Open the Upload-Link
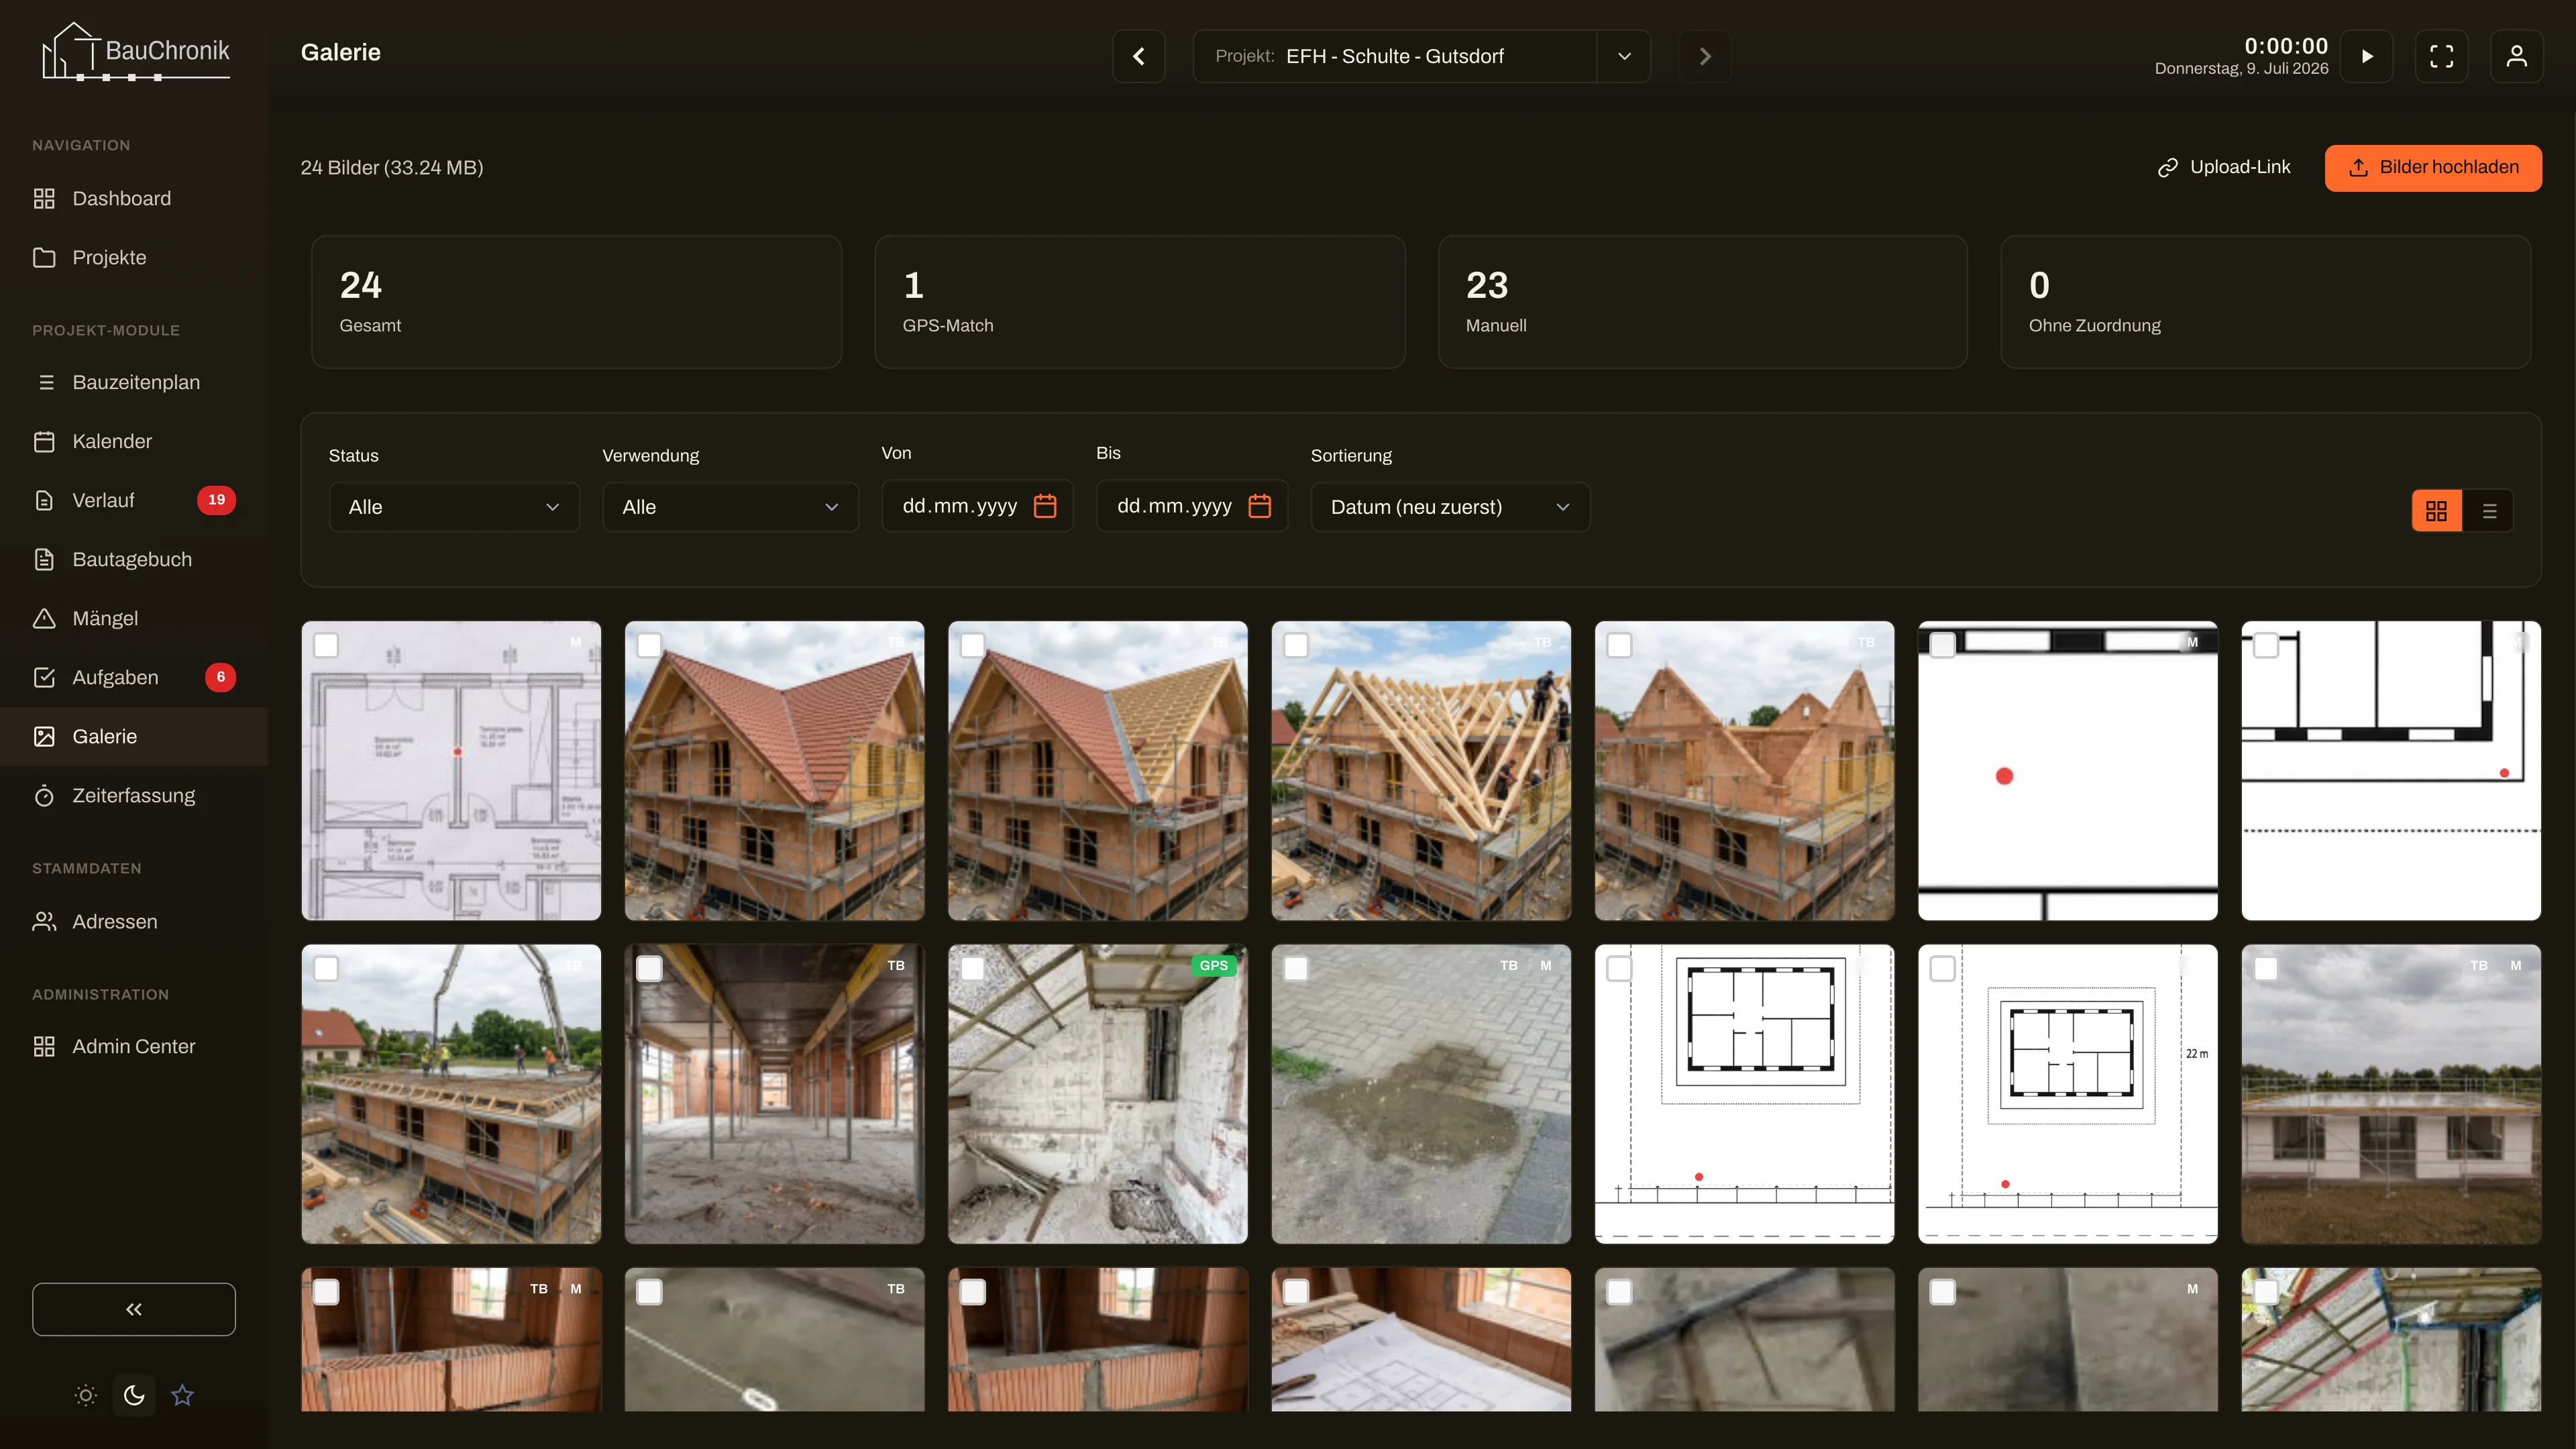 pyautogui.click(x=2224, y=167)
